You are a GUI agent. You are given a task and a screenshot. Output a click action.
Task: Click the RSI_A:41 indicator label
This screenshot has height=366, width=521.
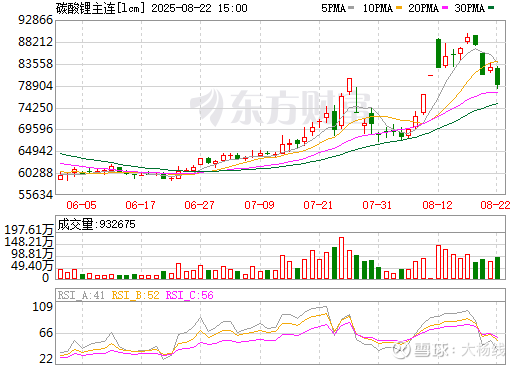tap(81, 295)
